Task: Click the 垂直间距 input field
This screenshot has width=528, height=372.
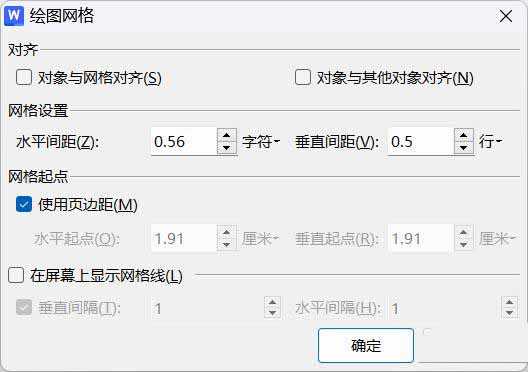Action: [x=421, y=141]
